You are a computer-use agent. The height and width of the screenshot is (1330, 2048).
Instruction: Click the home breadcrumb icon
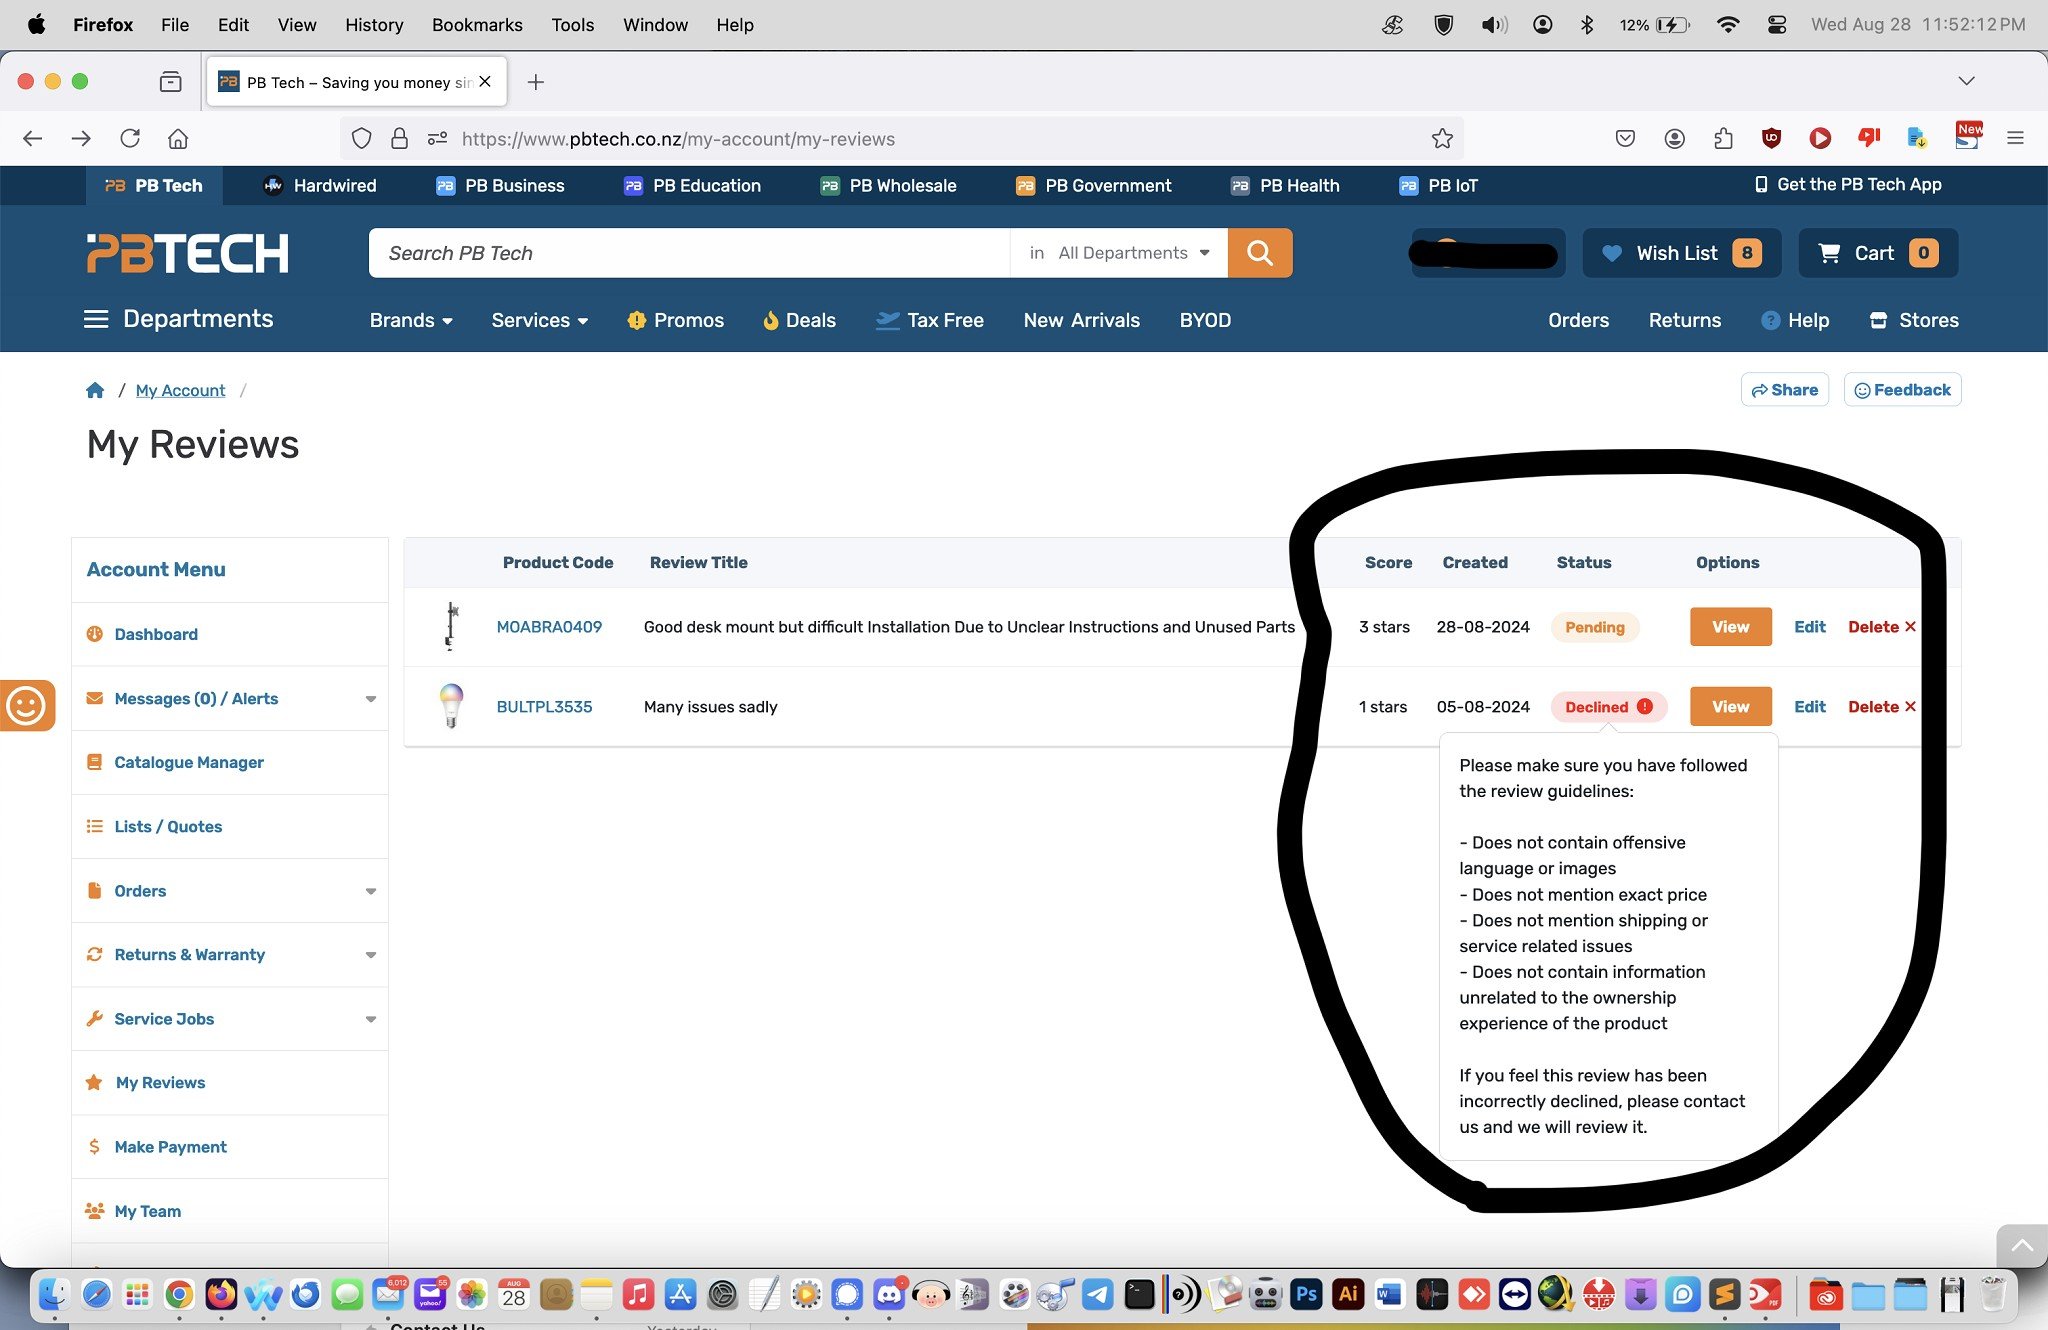(x=95, y=390)
